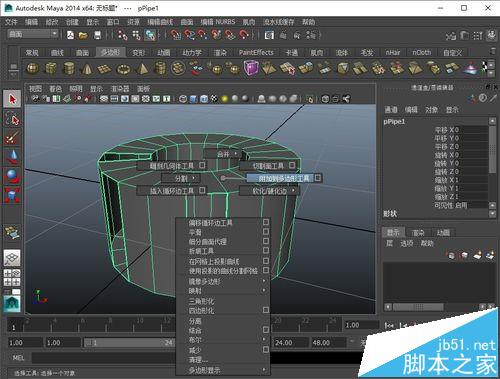Open the 曲面 menu set dropdown
Image resolution: width=500 pixels, height=379 pixels.
pos(33,34)
